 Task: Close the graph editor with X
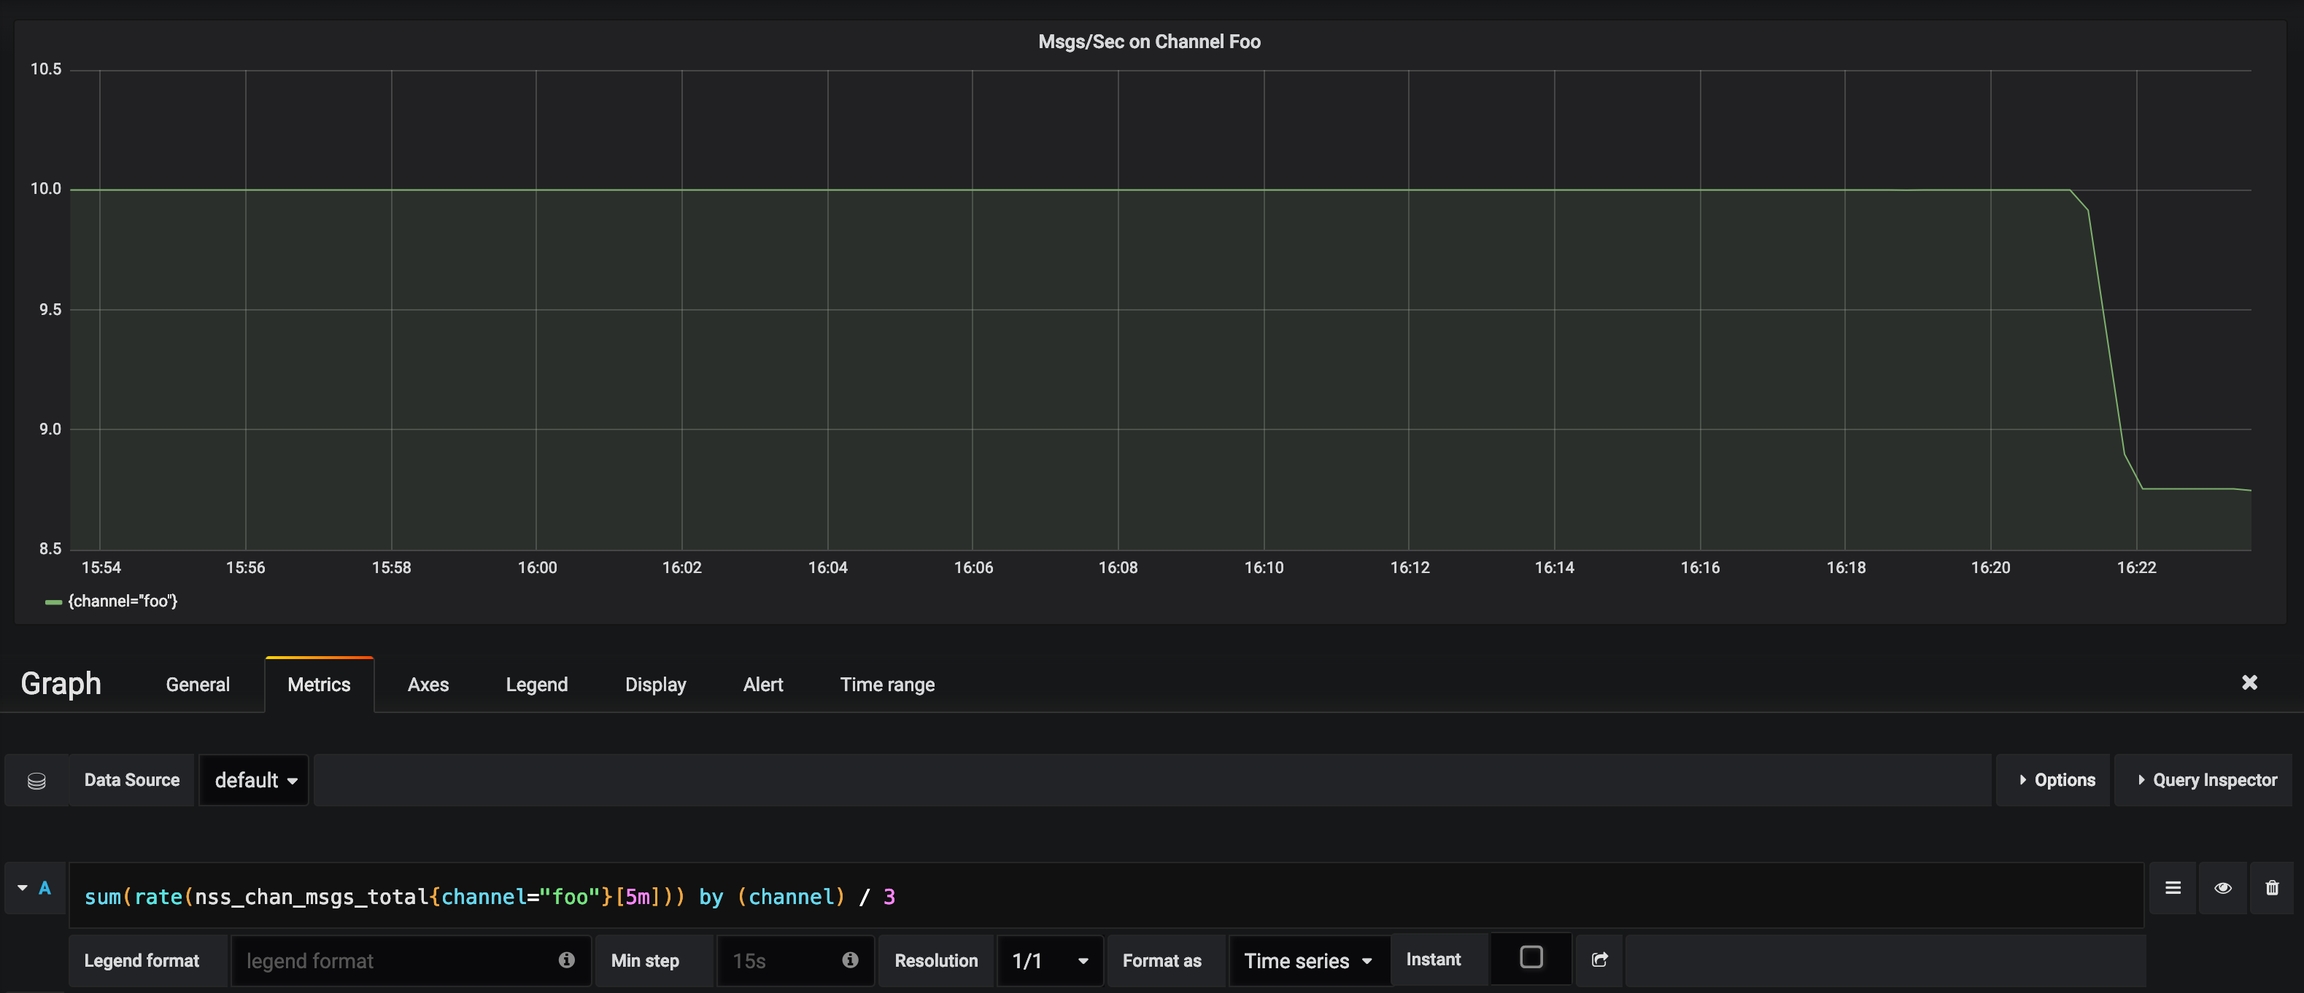[2249, 682]
